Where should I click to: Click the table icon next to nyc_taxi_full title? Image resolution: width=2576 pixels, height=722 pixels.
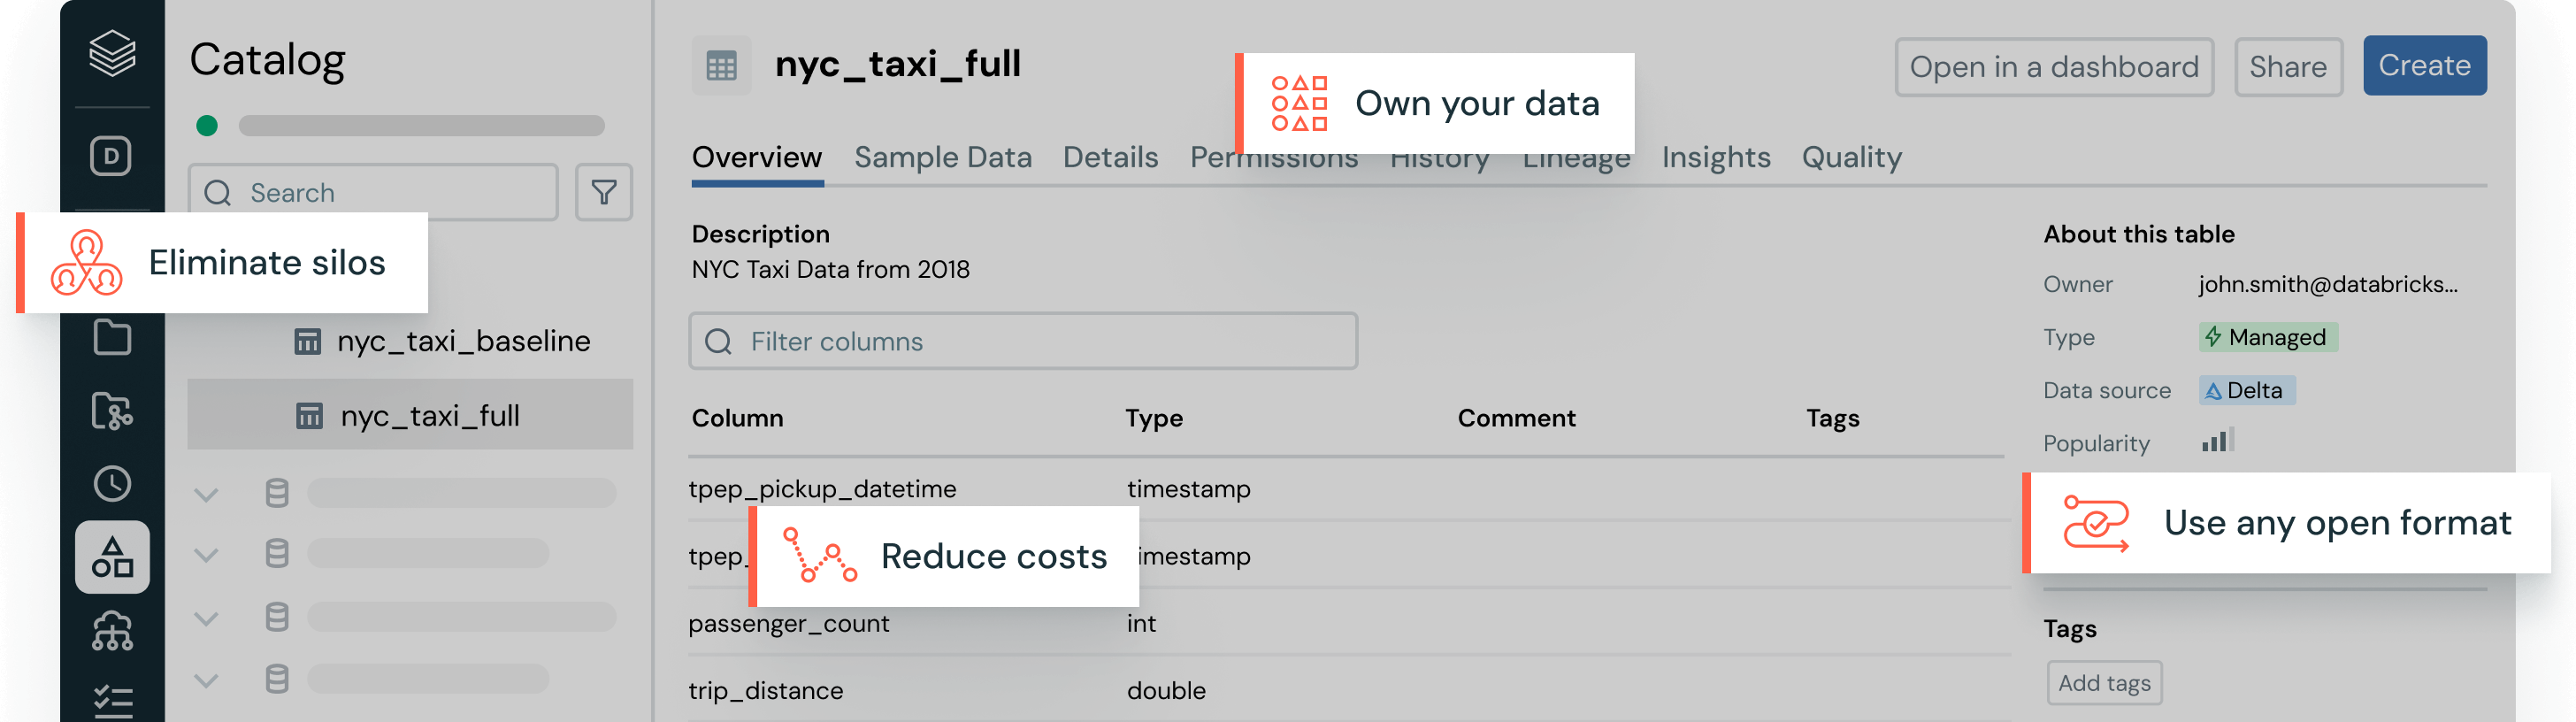[721, 66]
